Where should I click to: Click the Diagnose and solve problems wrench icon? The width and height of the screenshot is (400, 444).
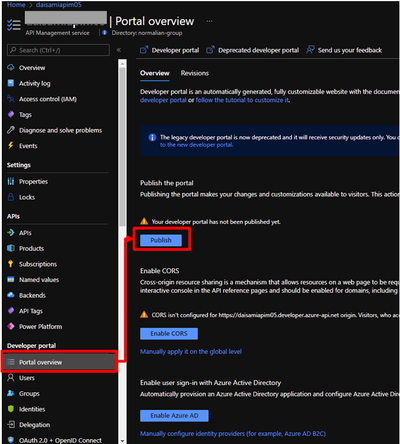(11, 130)
